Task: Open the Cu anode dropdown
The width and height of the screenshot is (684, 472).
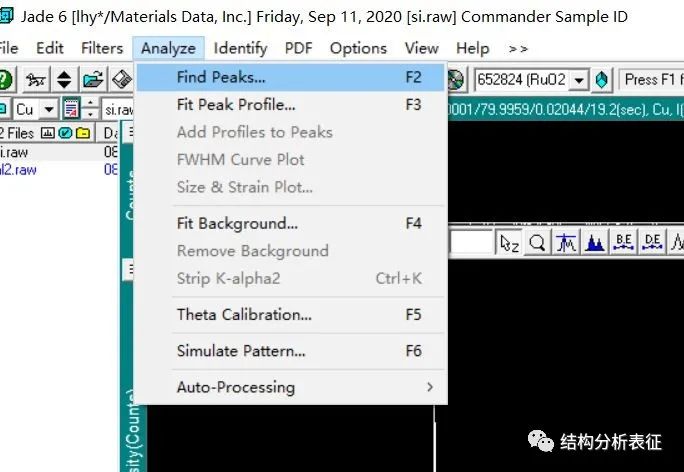Action: coord(49,109)
